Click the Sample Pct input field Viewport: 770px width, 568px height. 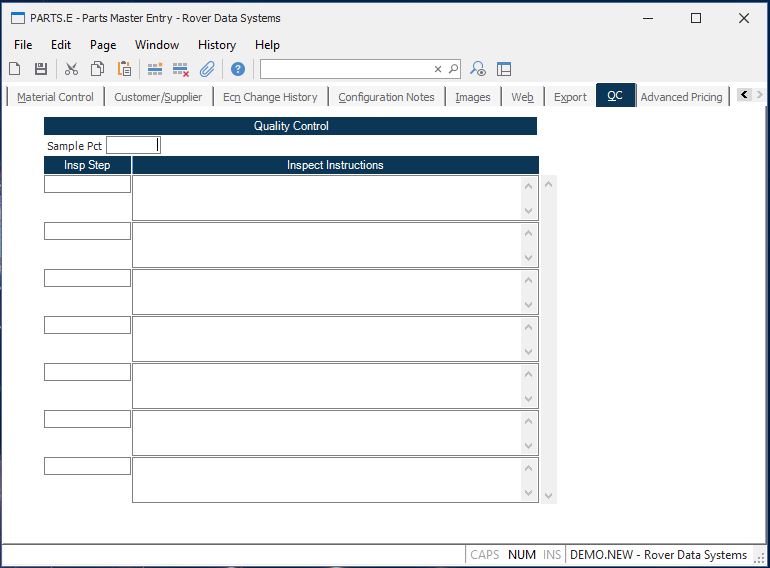pyautogui.click(x=132, y=146)
